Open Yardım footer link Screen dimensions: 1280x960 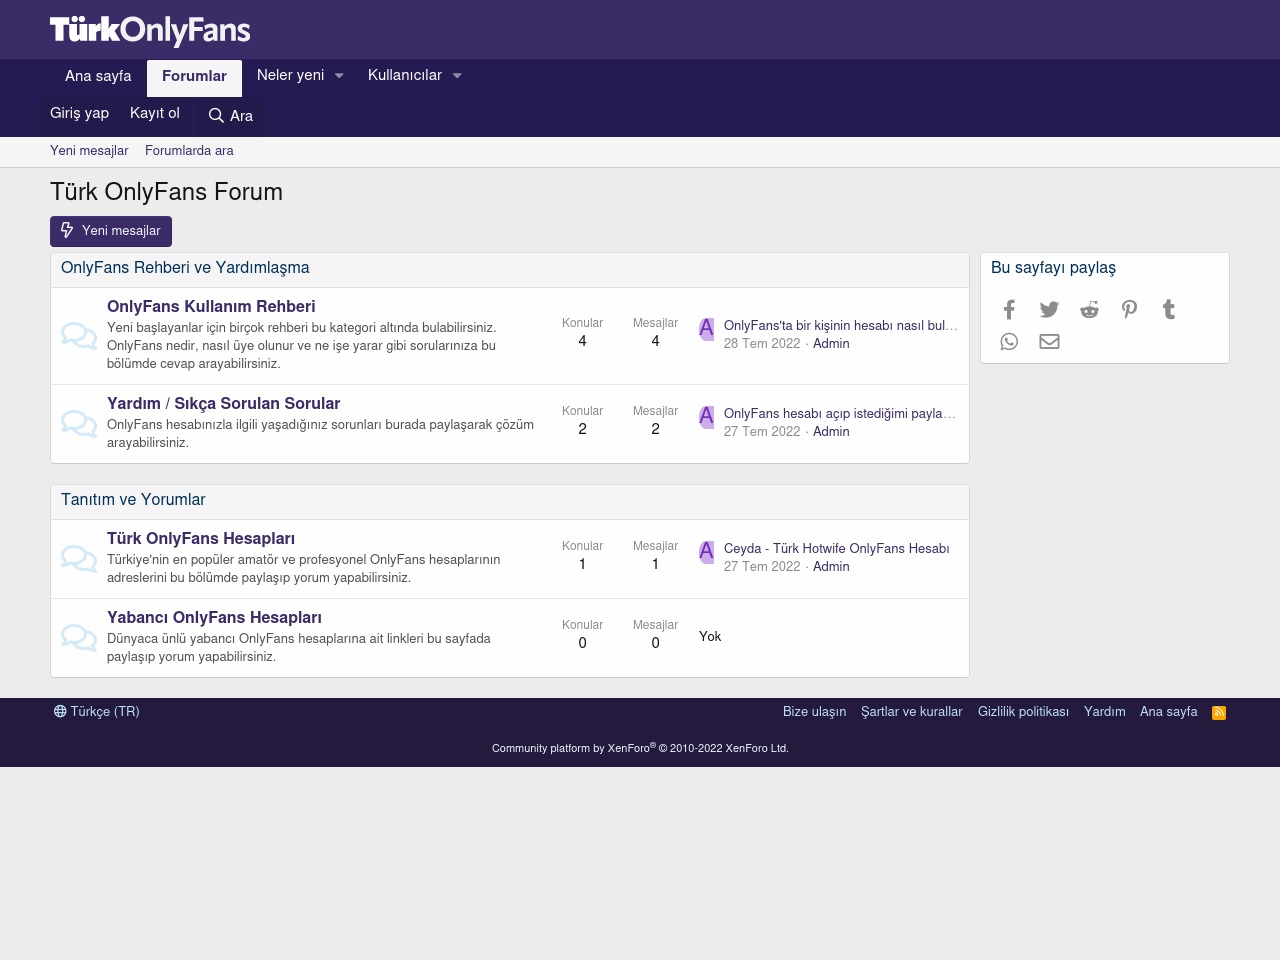coord(1105,712)
